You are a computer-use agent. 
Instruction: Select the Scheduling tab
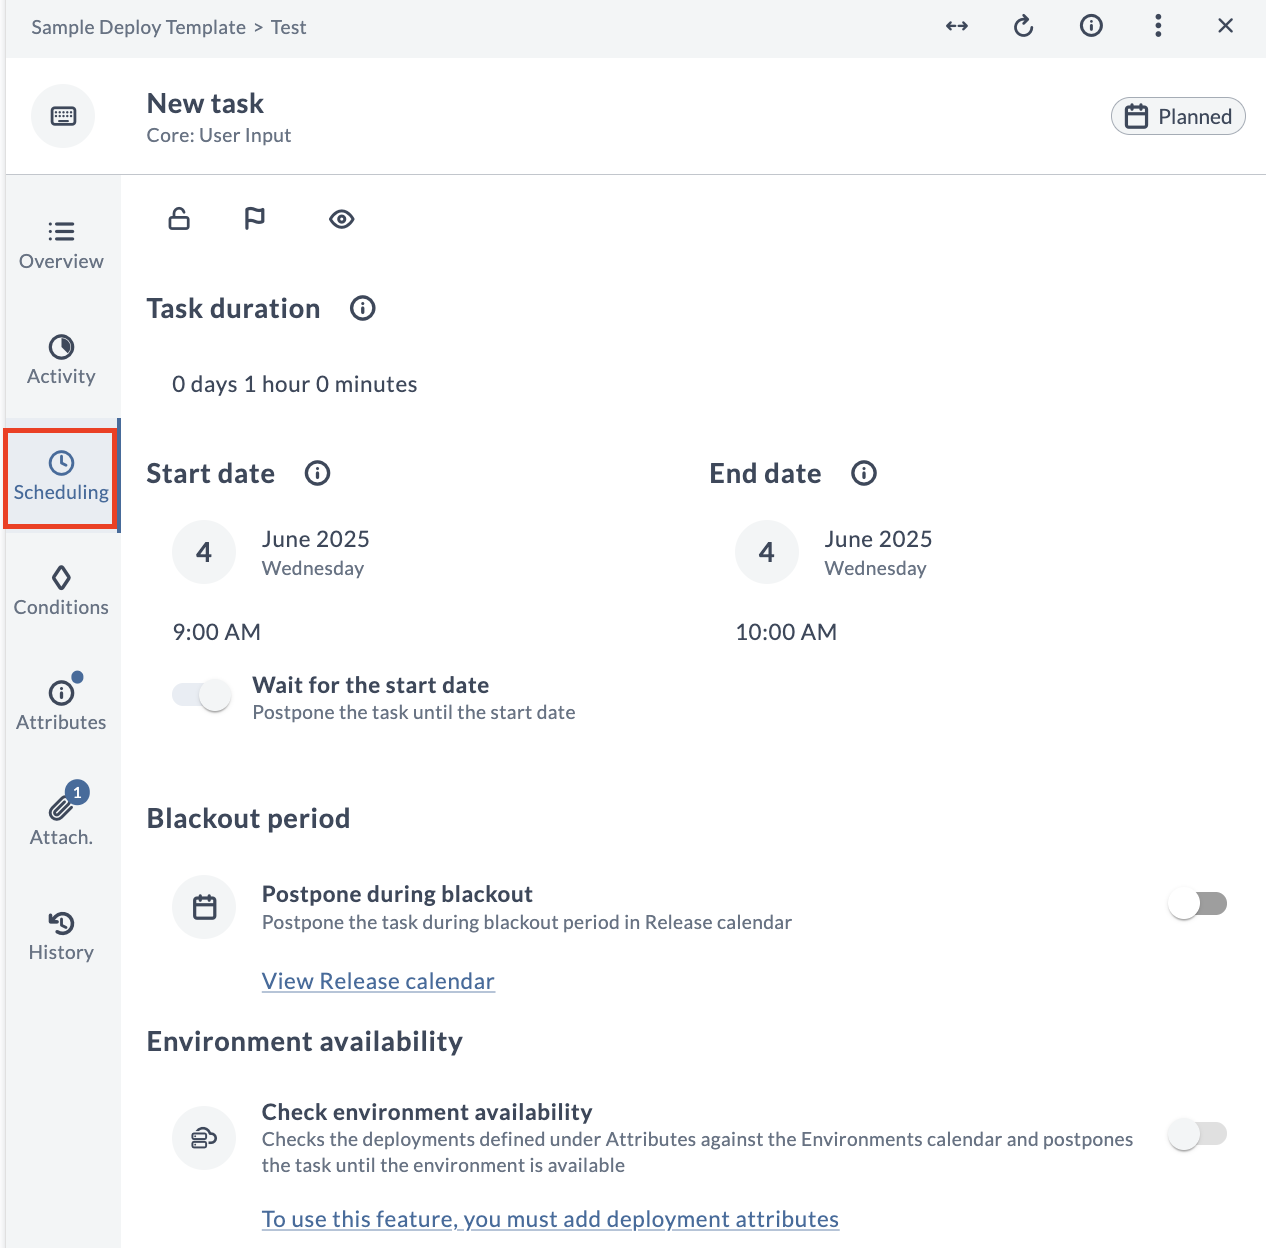point(61,477)
